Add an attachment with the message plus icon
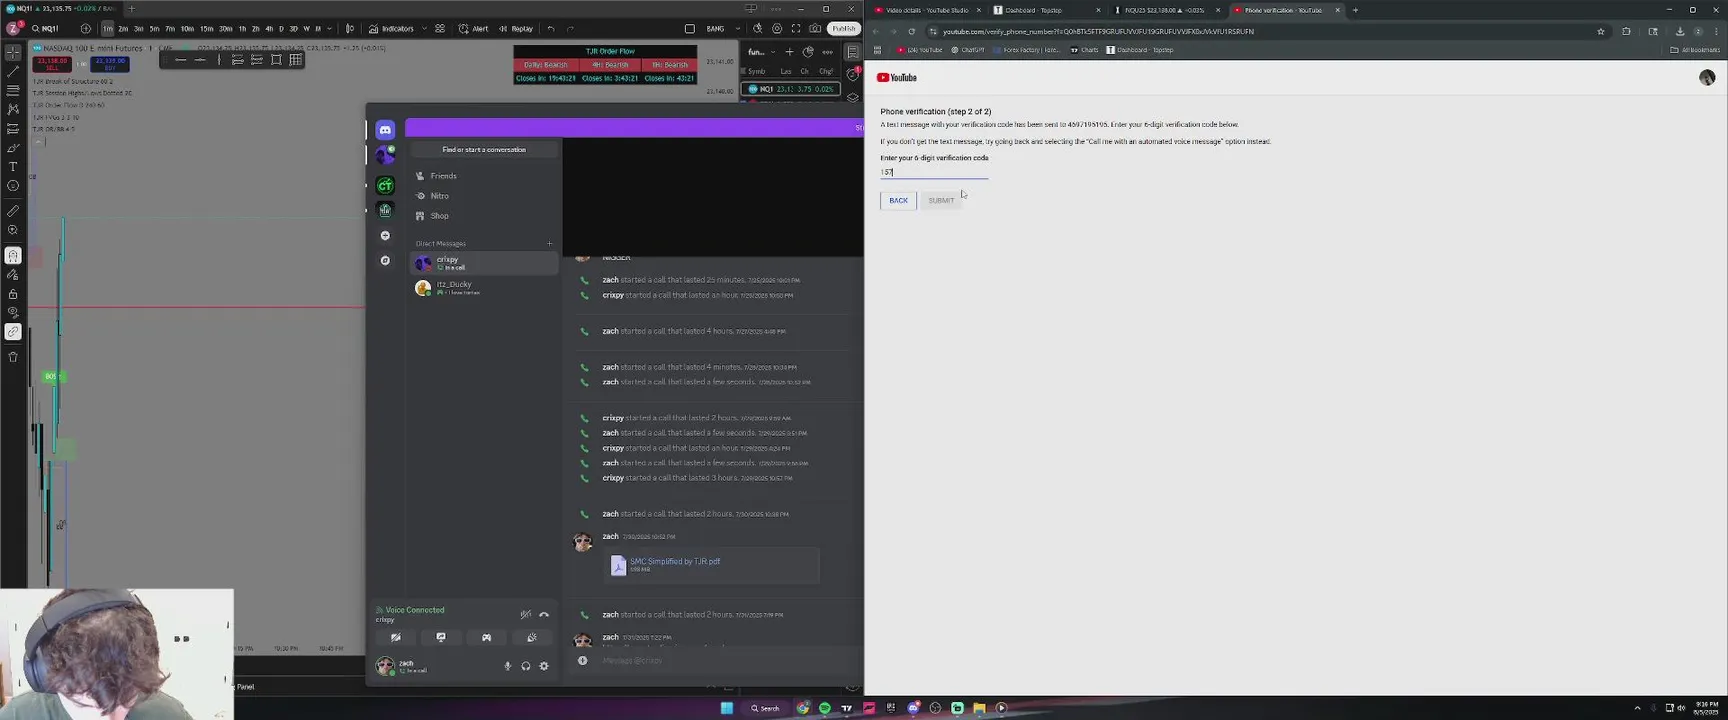The width and height of the screenshot is (1728, 720). click(583, 660)
